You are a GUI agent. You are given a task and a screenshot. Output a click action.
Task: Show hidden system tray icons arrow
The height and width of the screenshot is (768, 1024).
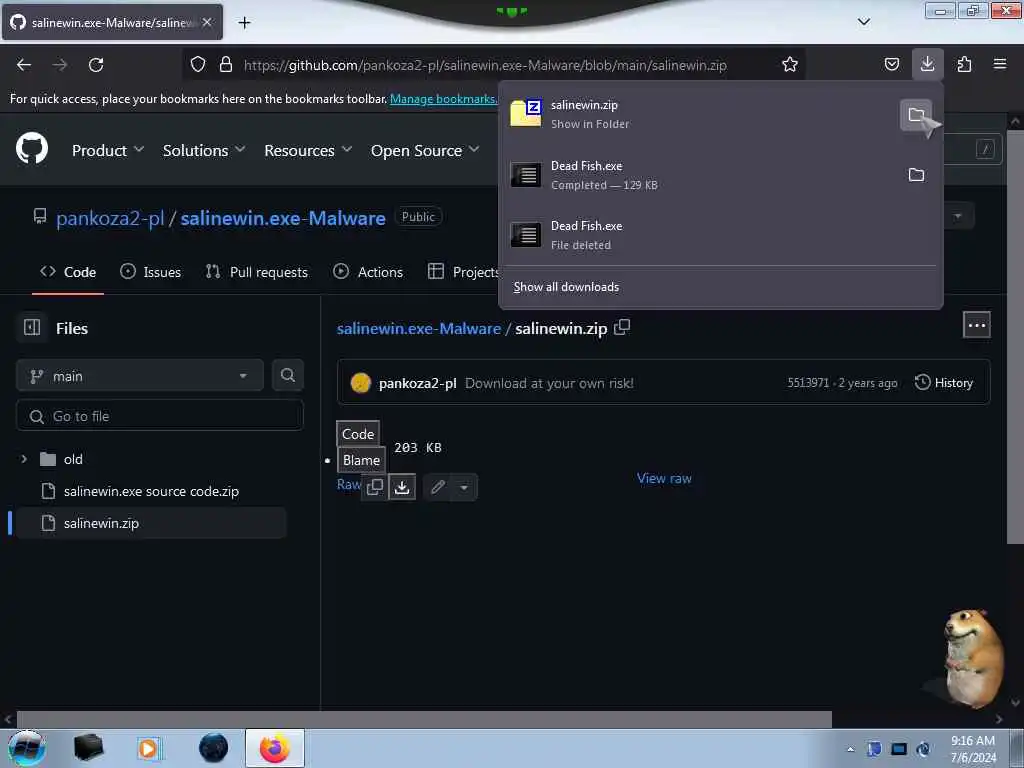[x=850, y=749]
